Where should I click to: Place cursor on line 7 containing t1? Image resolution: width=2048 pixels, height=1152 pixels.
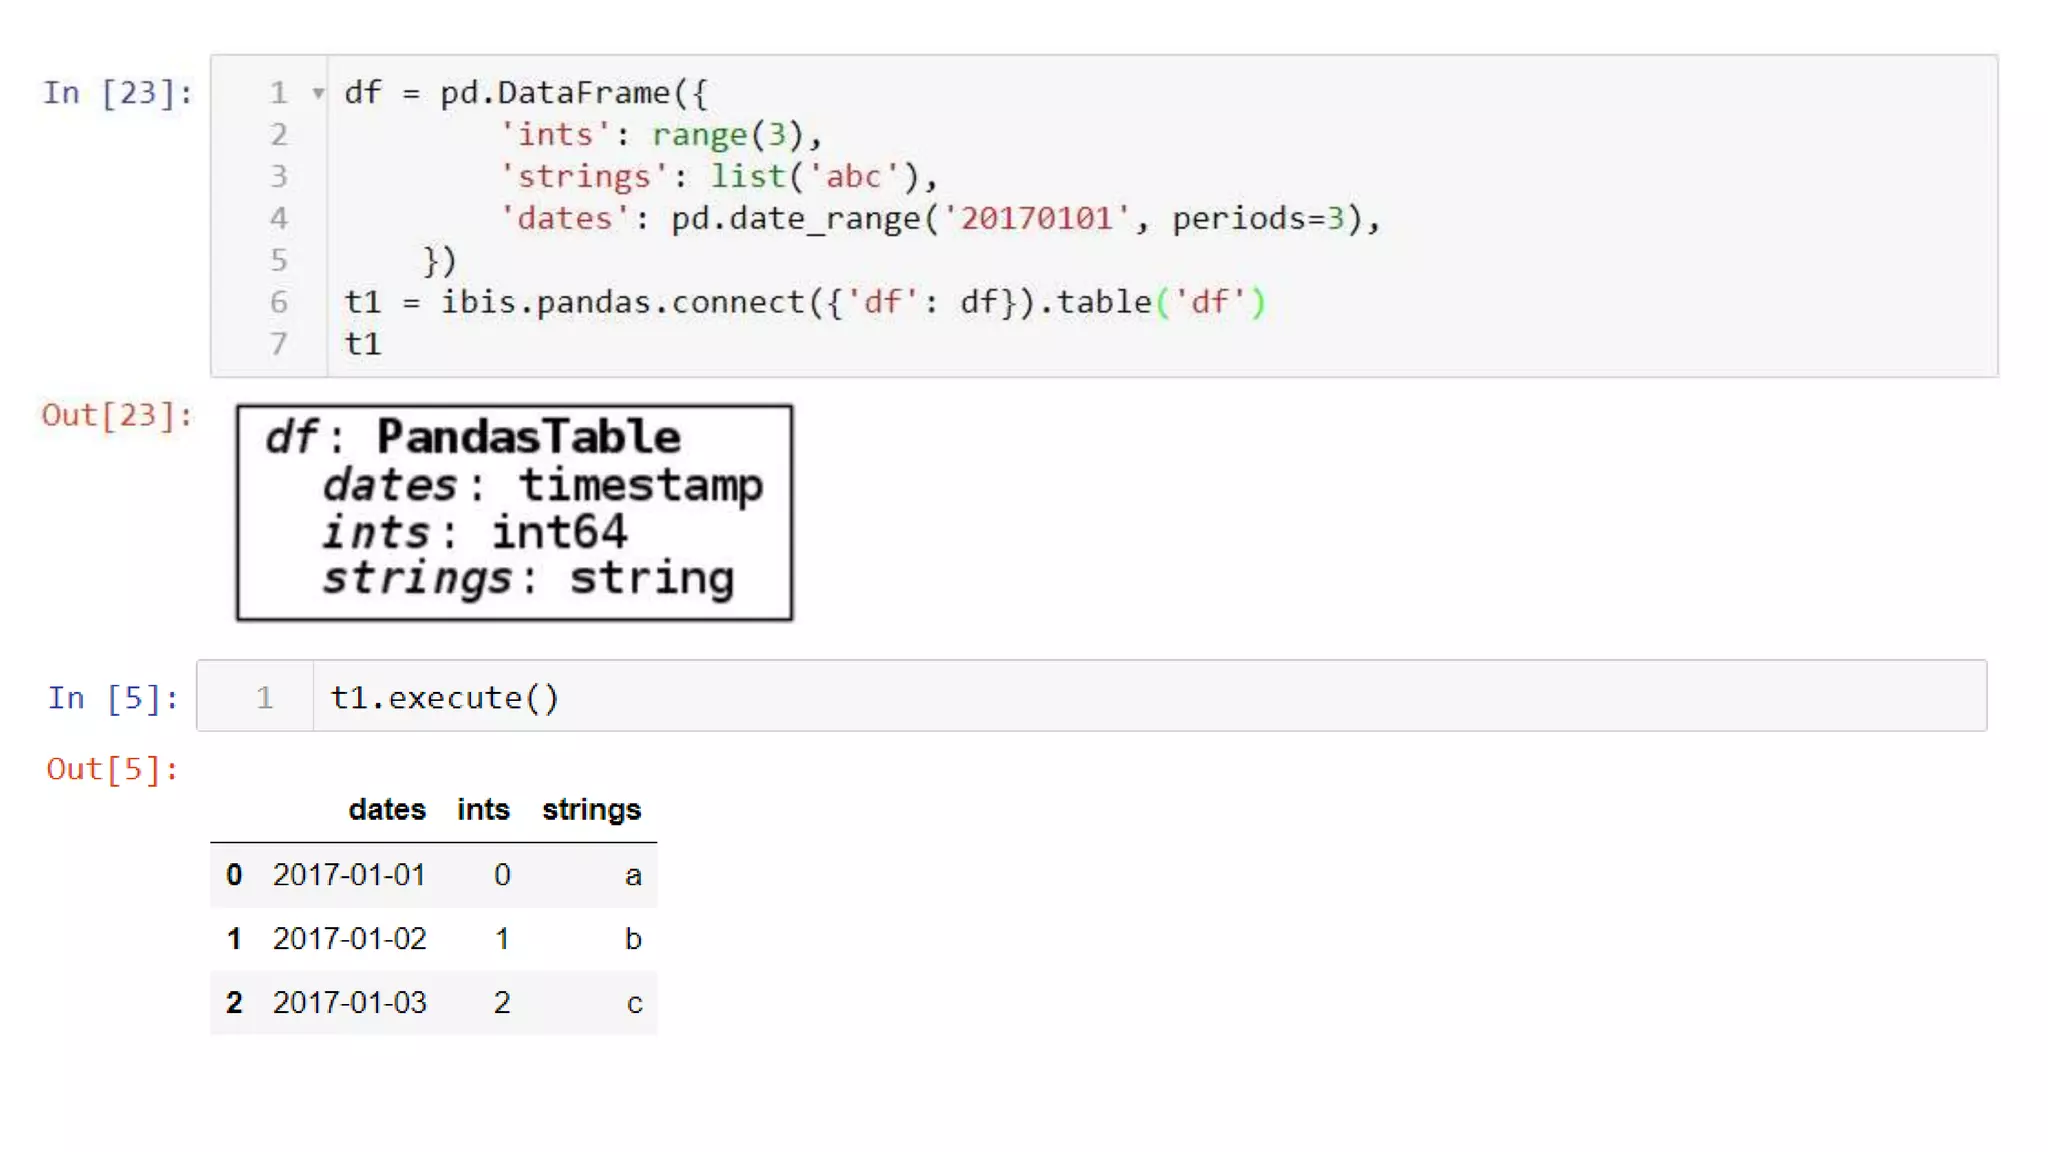(x=363, y=344)
